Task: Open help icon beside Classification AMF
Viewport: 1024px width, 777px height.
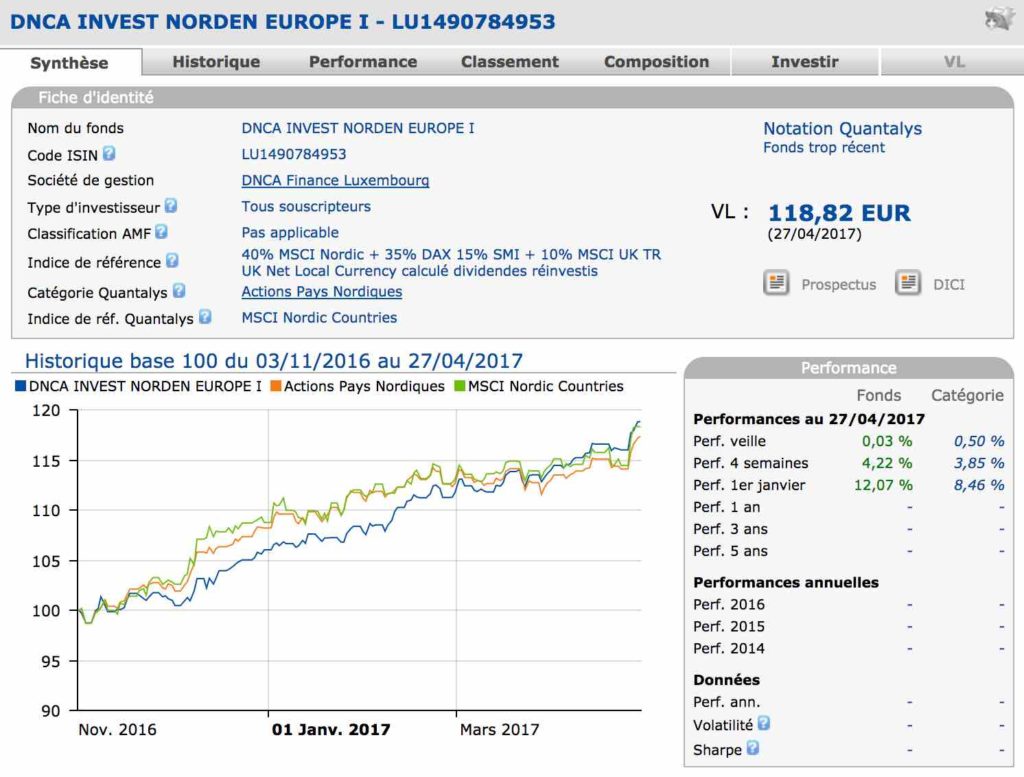Action: [x=161, y=232]
